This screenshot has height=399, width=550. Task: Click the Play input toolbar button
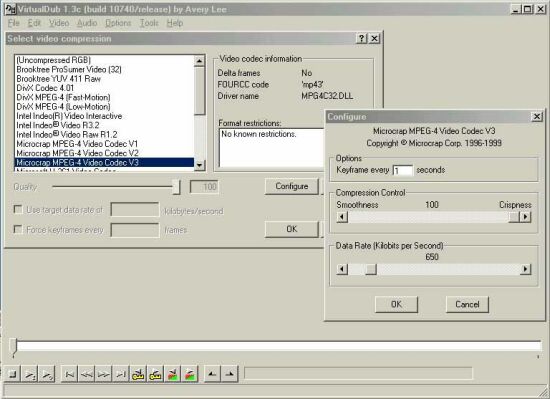(29, 374)
